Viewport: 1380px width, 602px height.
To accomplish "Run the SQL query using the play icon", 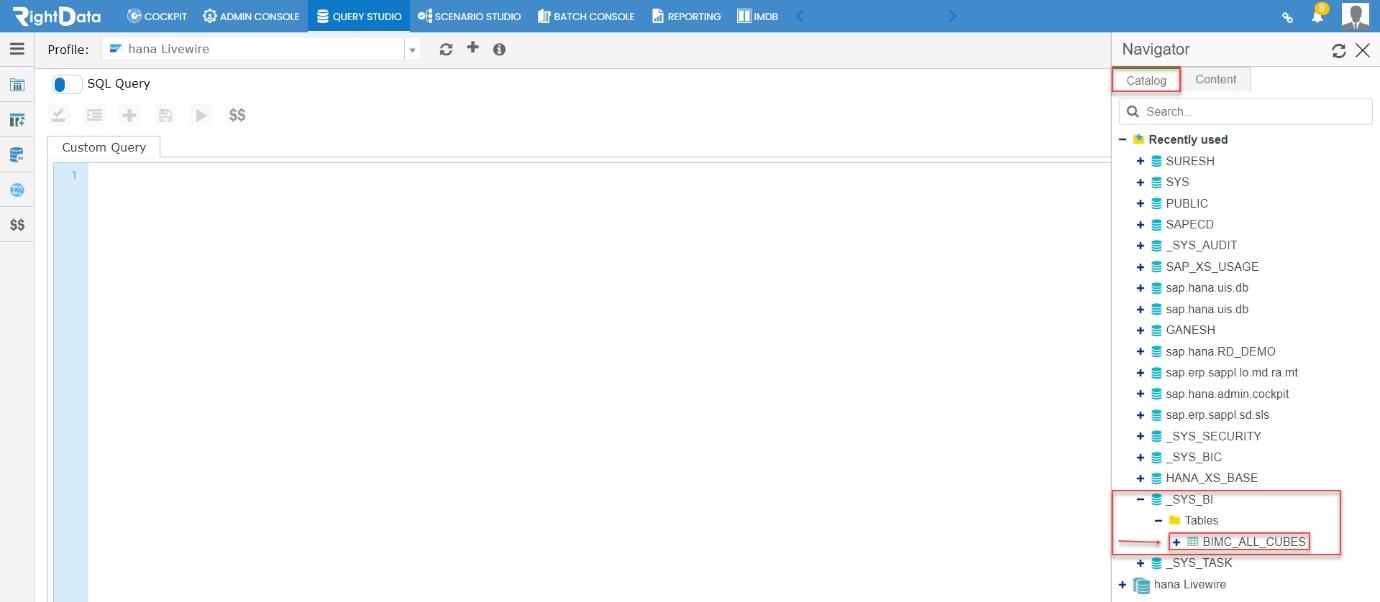I will 200,115.
